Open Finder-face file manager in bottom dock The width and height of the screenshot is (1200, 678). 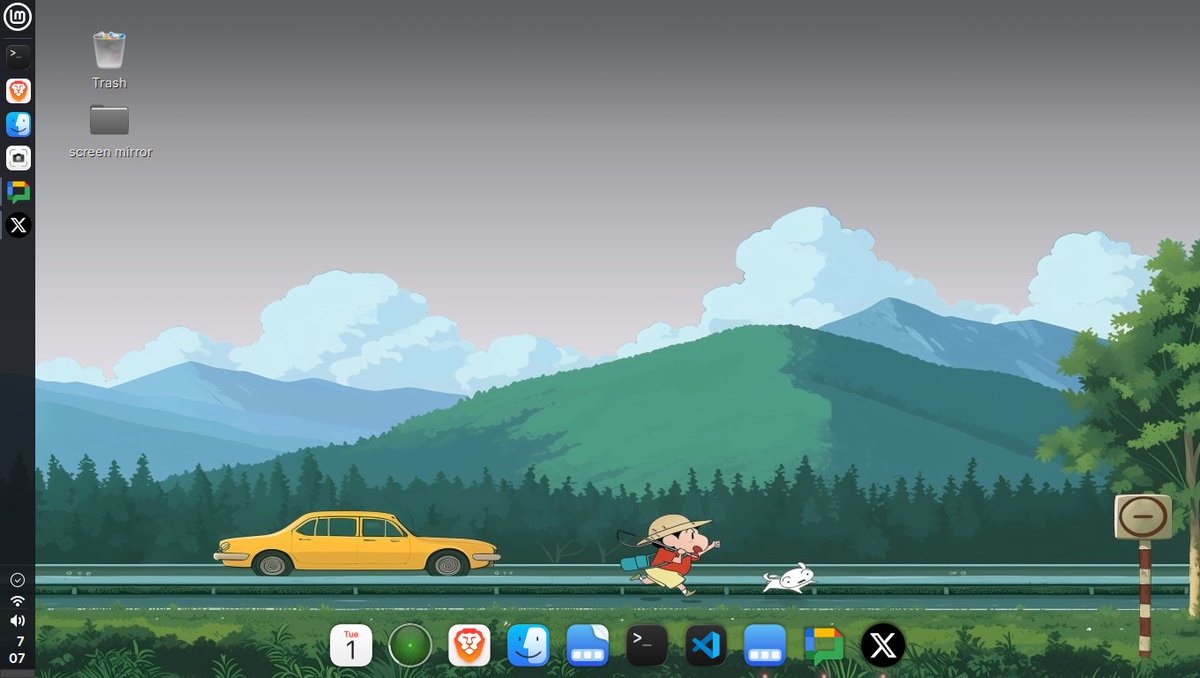pyautogui.click(x=528, y=645)
